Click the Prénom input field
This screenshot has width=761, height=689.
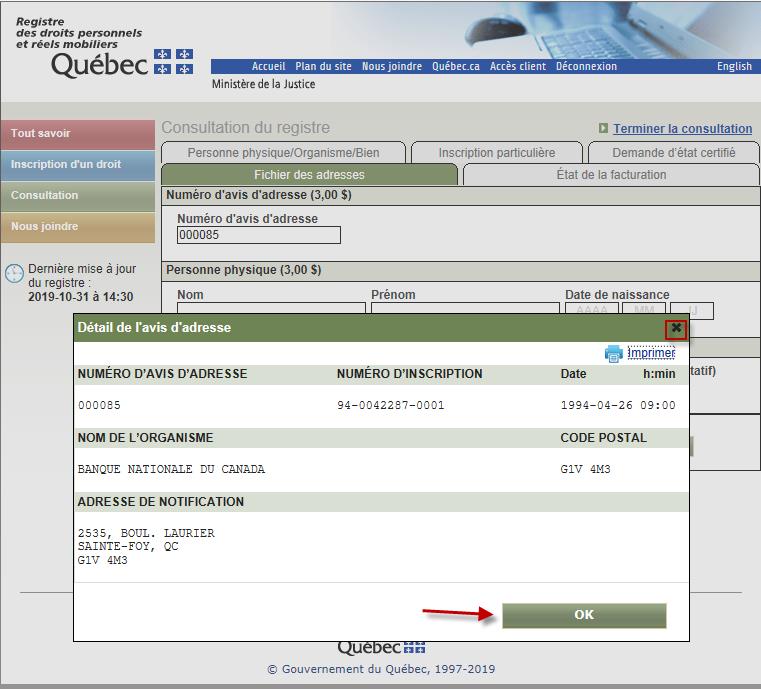[465, 308]
